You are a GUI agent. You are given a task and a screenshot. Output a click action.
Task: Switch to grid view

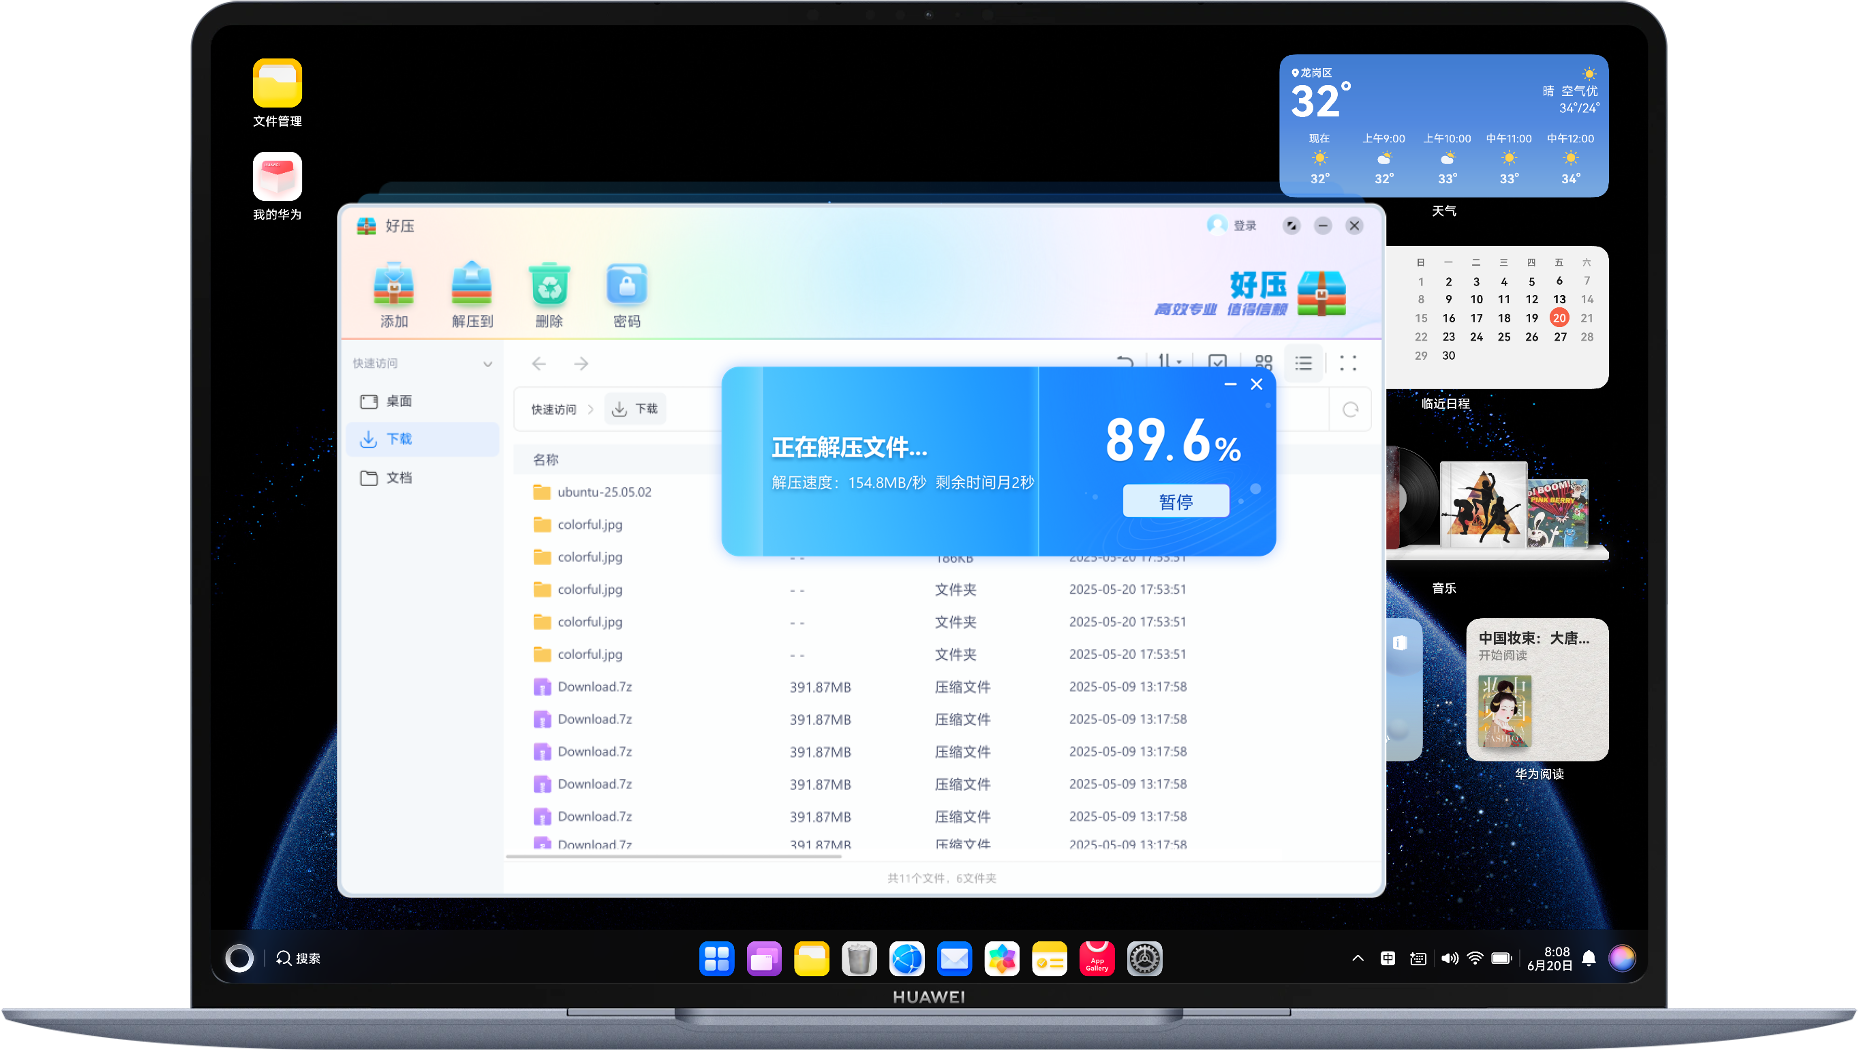point(1264,362)
